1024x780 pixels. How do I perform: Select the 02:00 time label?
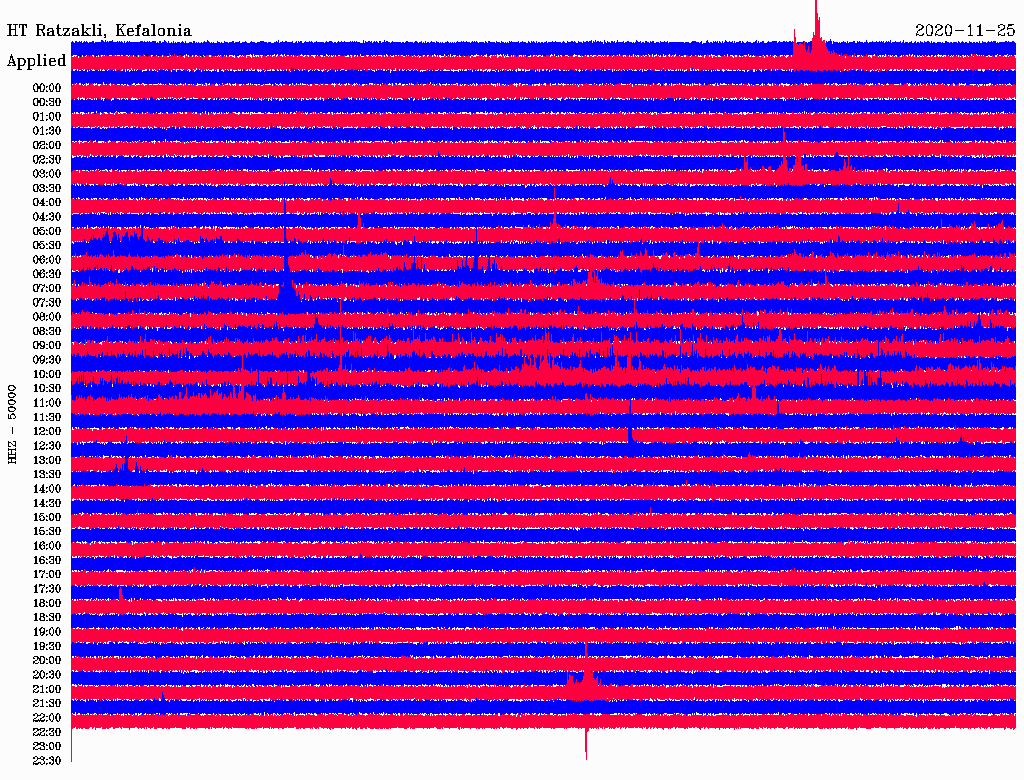coord(47,146)
